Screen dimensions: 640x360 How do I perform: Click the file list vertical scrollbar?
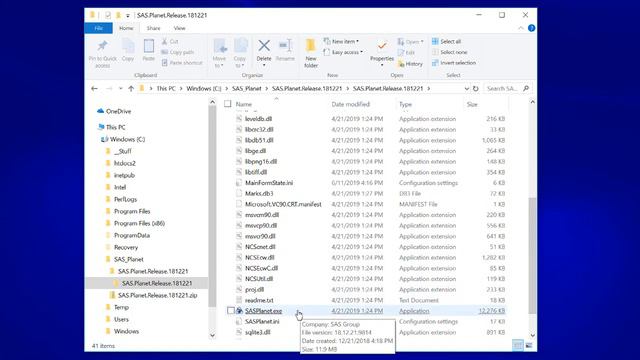tap(532, 255)
